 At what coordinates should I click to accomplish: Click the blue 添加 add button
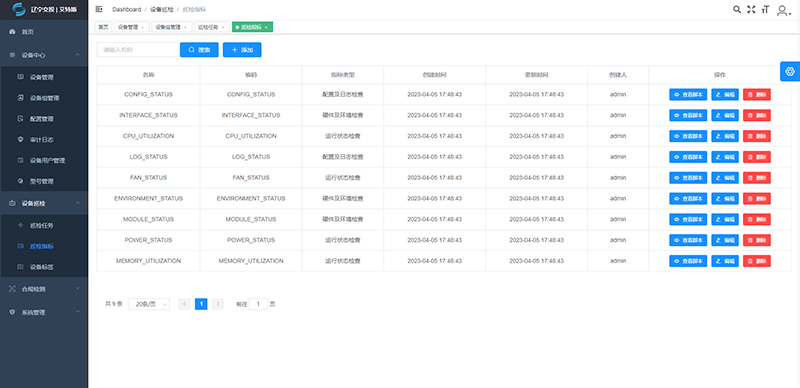[242, 50]
